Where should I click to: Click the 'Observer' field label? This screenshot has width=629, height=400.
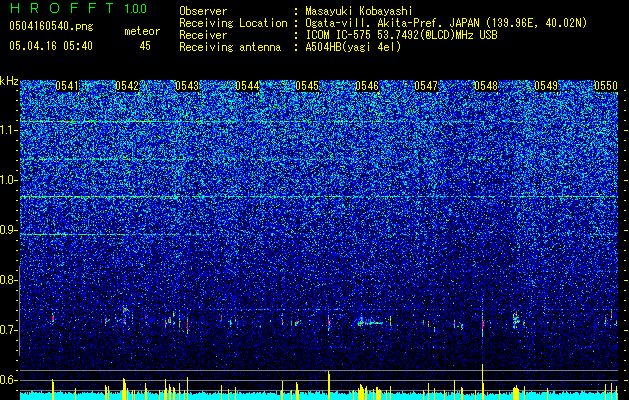click(x=203, y=11)
